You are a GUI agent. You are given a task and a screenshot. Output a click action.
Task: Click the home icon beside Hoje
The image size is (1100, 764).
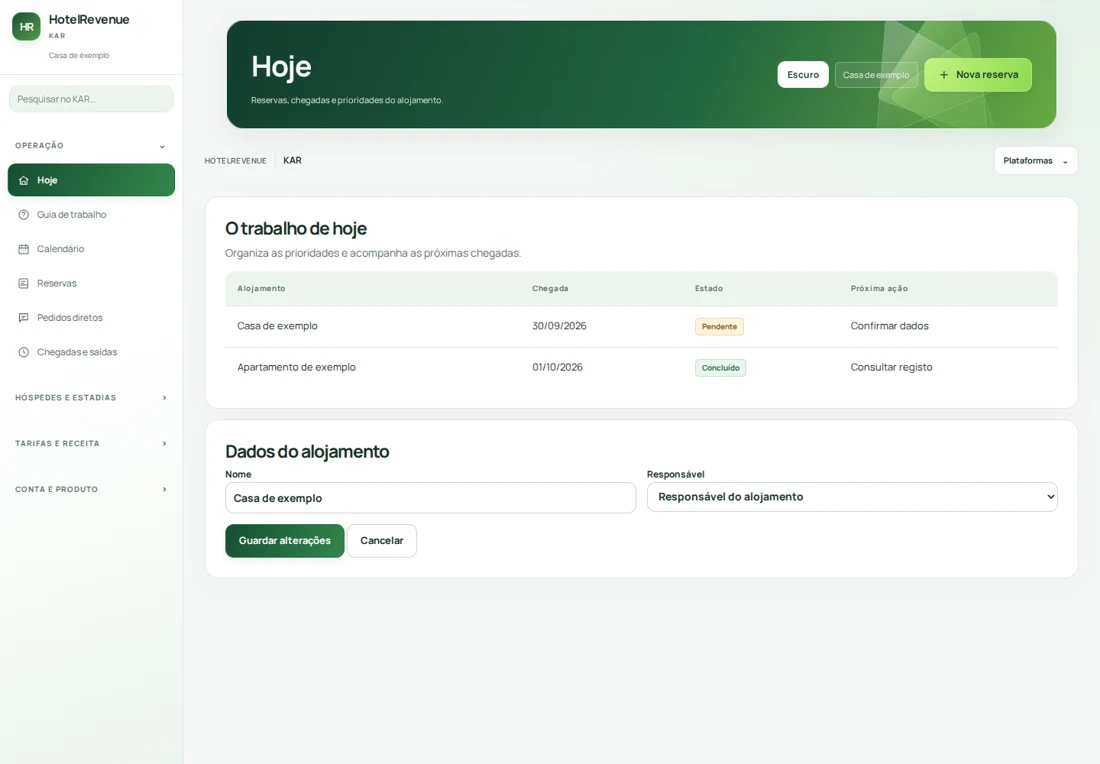[x=23, y=180]
